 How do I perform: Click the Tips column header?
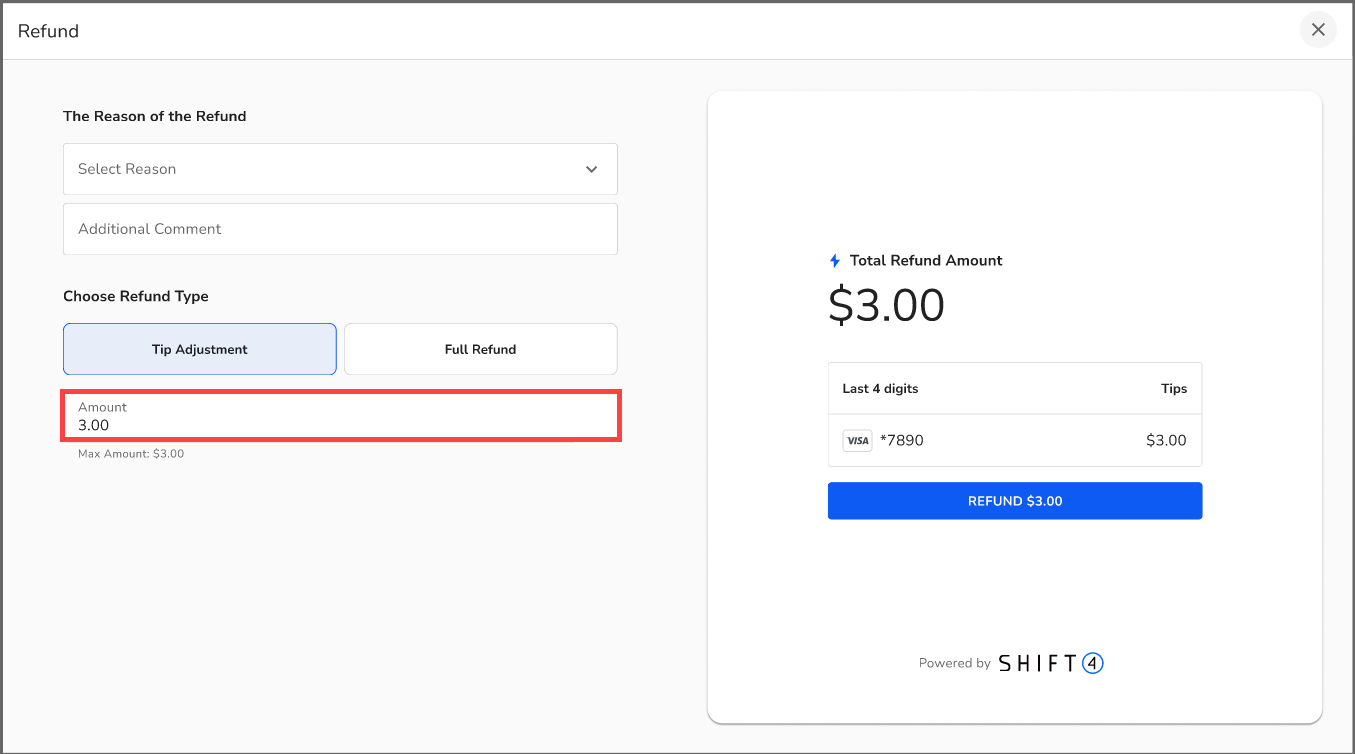pos(1173,389)
